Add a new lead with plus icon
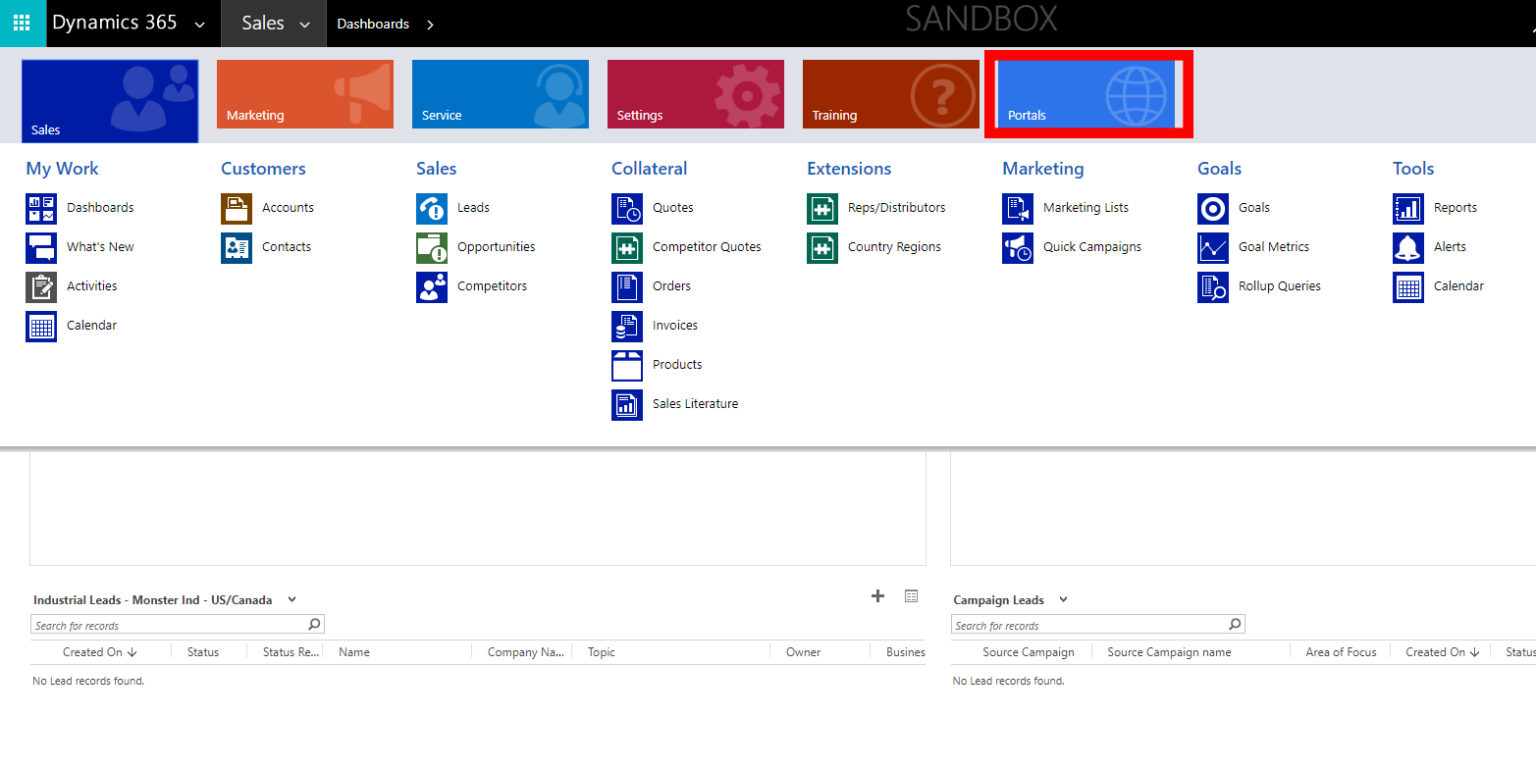This screenshot has height=769, width=1536. pos(878,596)
